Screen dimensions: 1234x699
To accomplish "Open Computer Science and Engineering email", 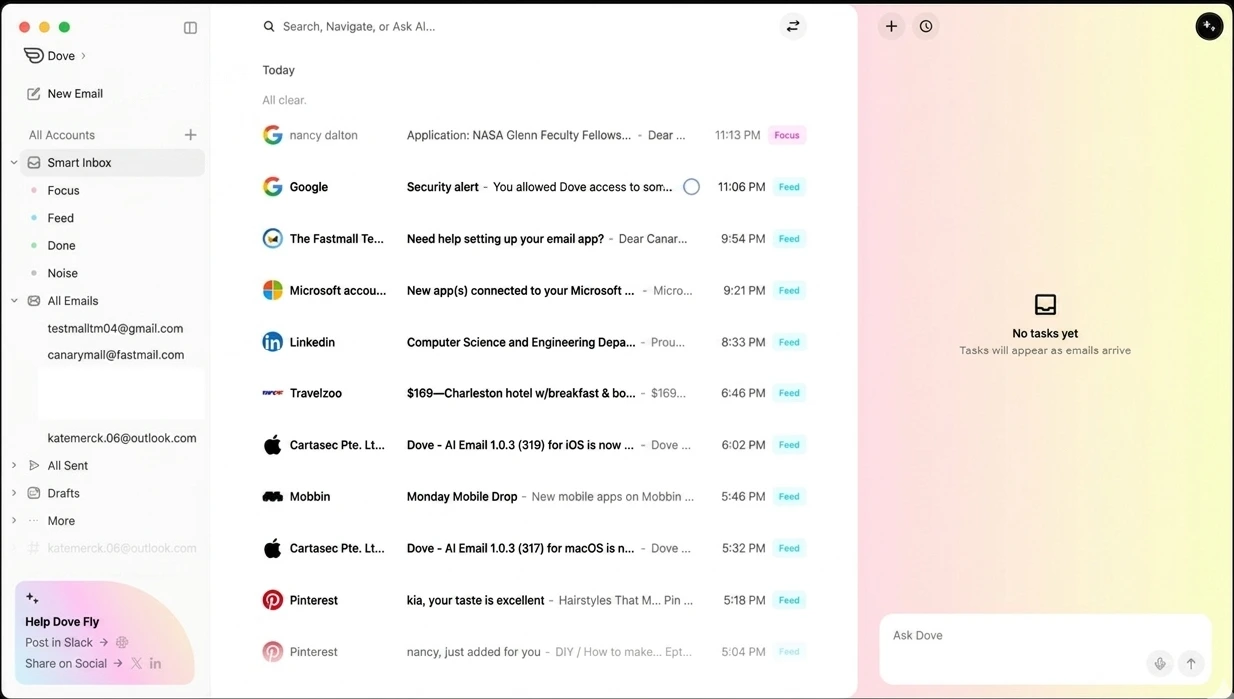I will point(534,342).
